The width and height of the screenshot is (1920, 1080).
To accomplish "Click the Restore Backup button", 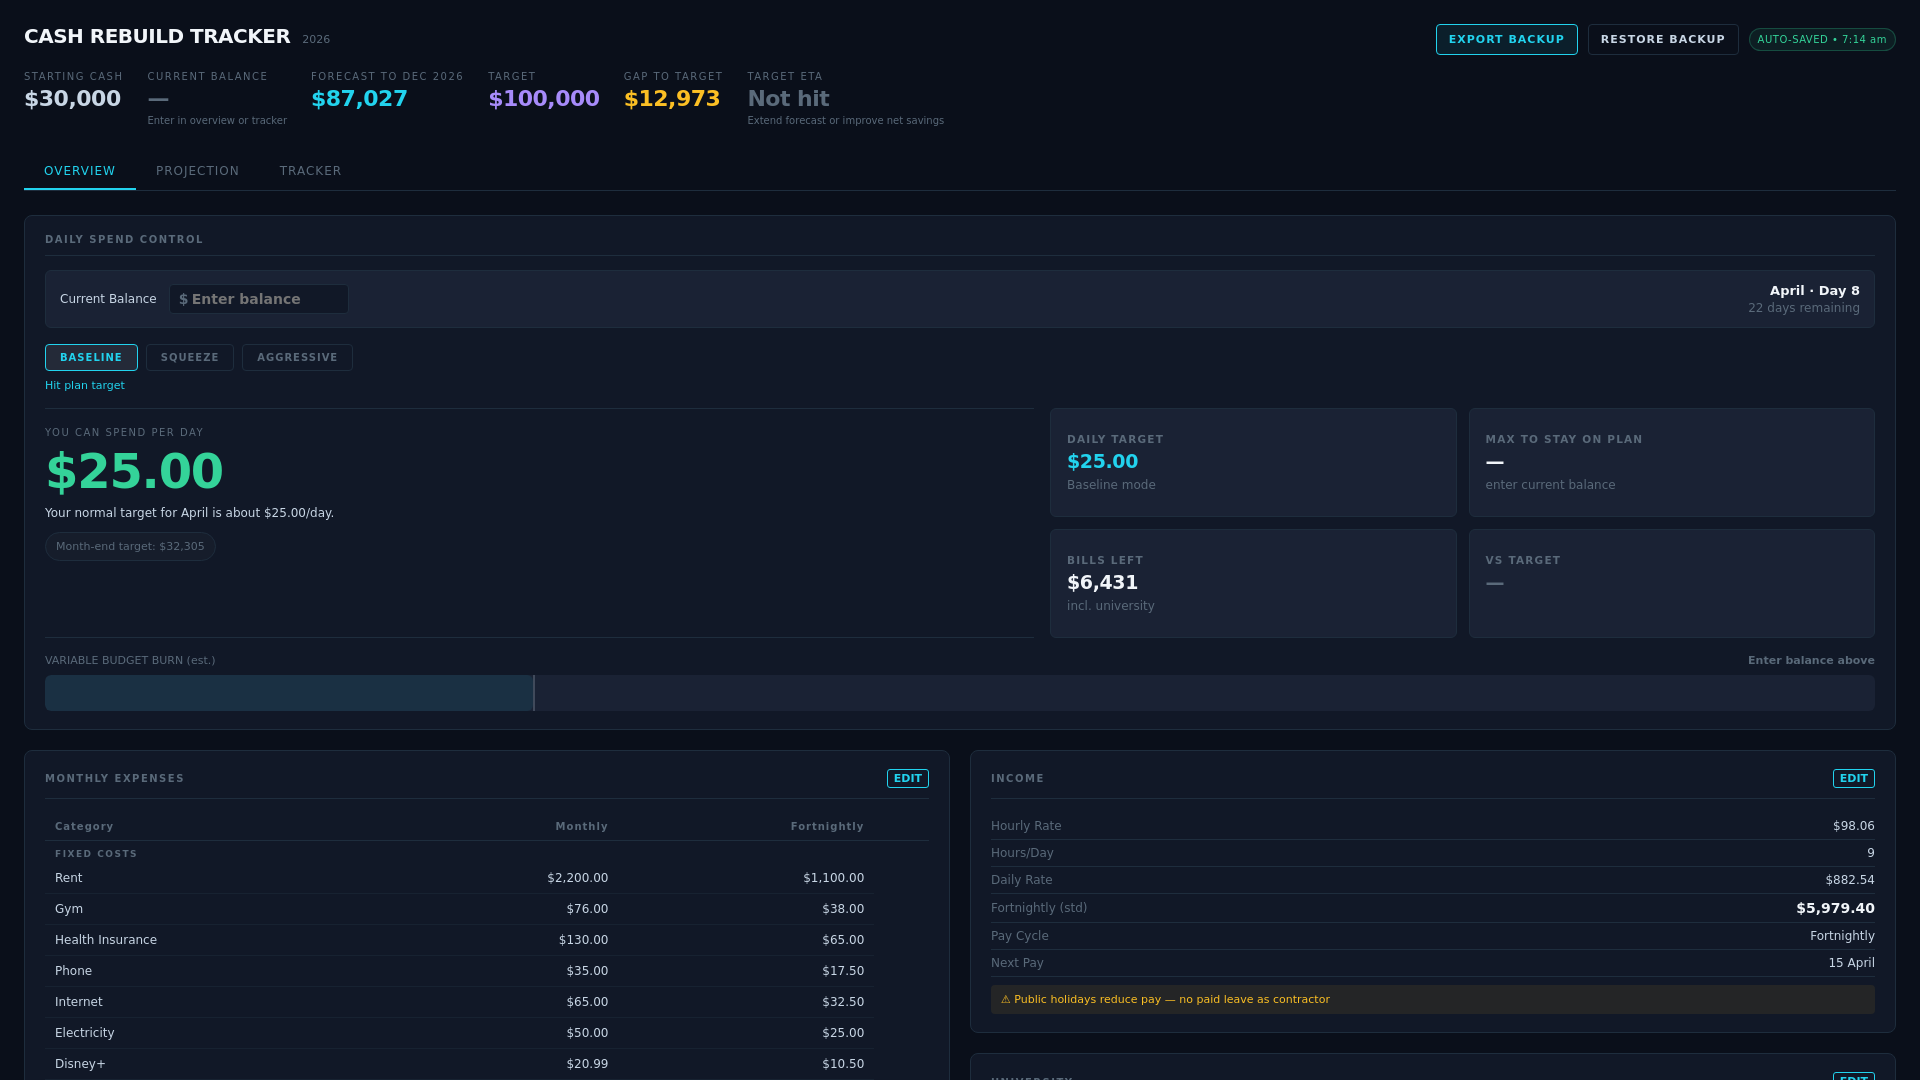I will tap(1663, 40).
